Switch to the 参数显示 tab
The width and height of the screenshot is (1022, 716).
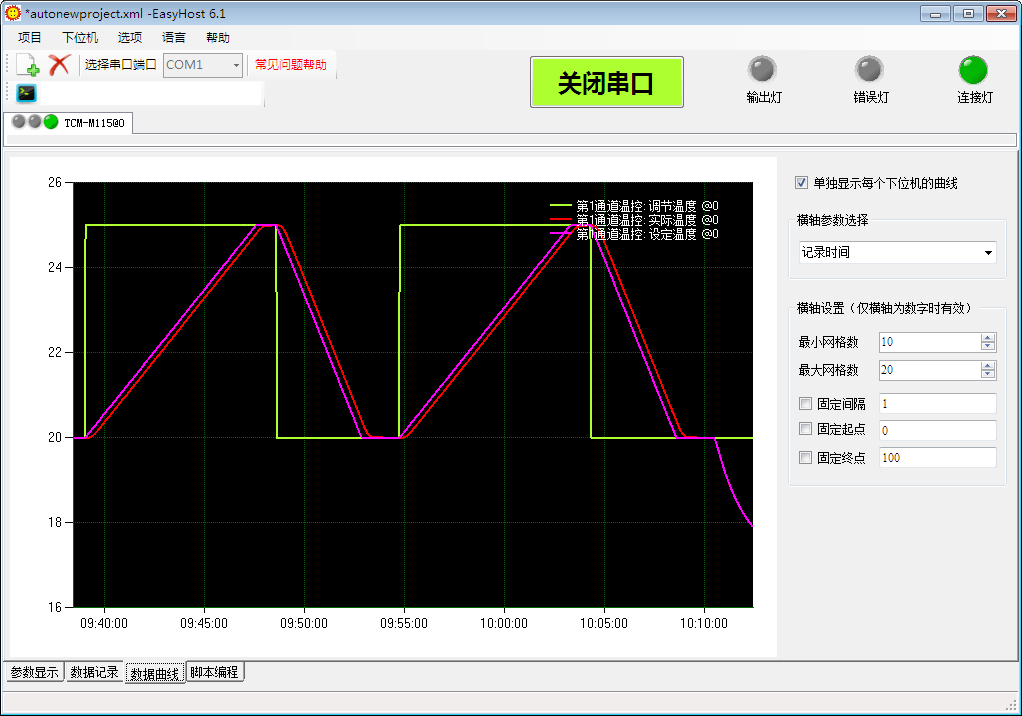[35, 672]
